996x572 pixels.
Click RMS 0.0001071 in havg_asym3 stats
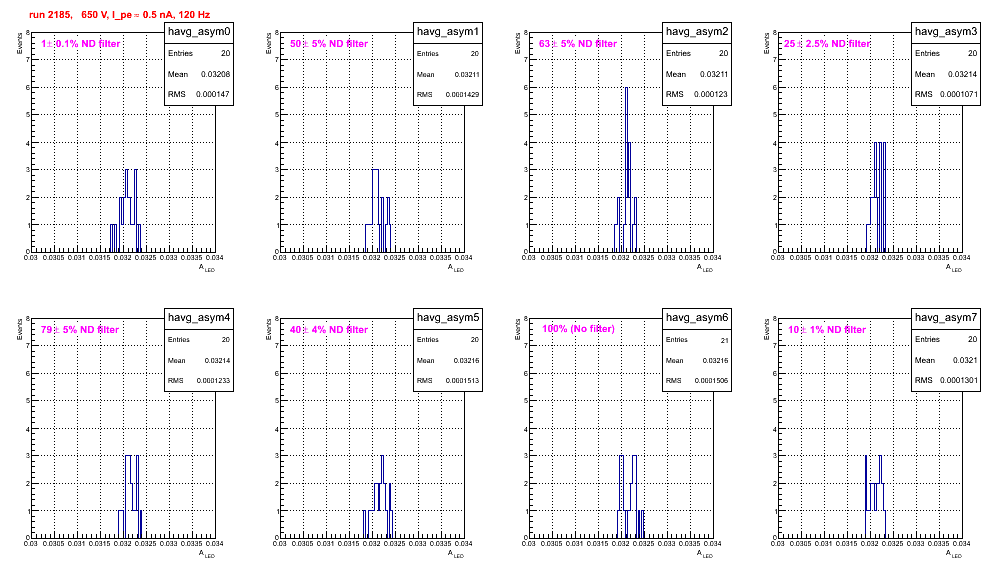946,95
